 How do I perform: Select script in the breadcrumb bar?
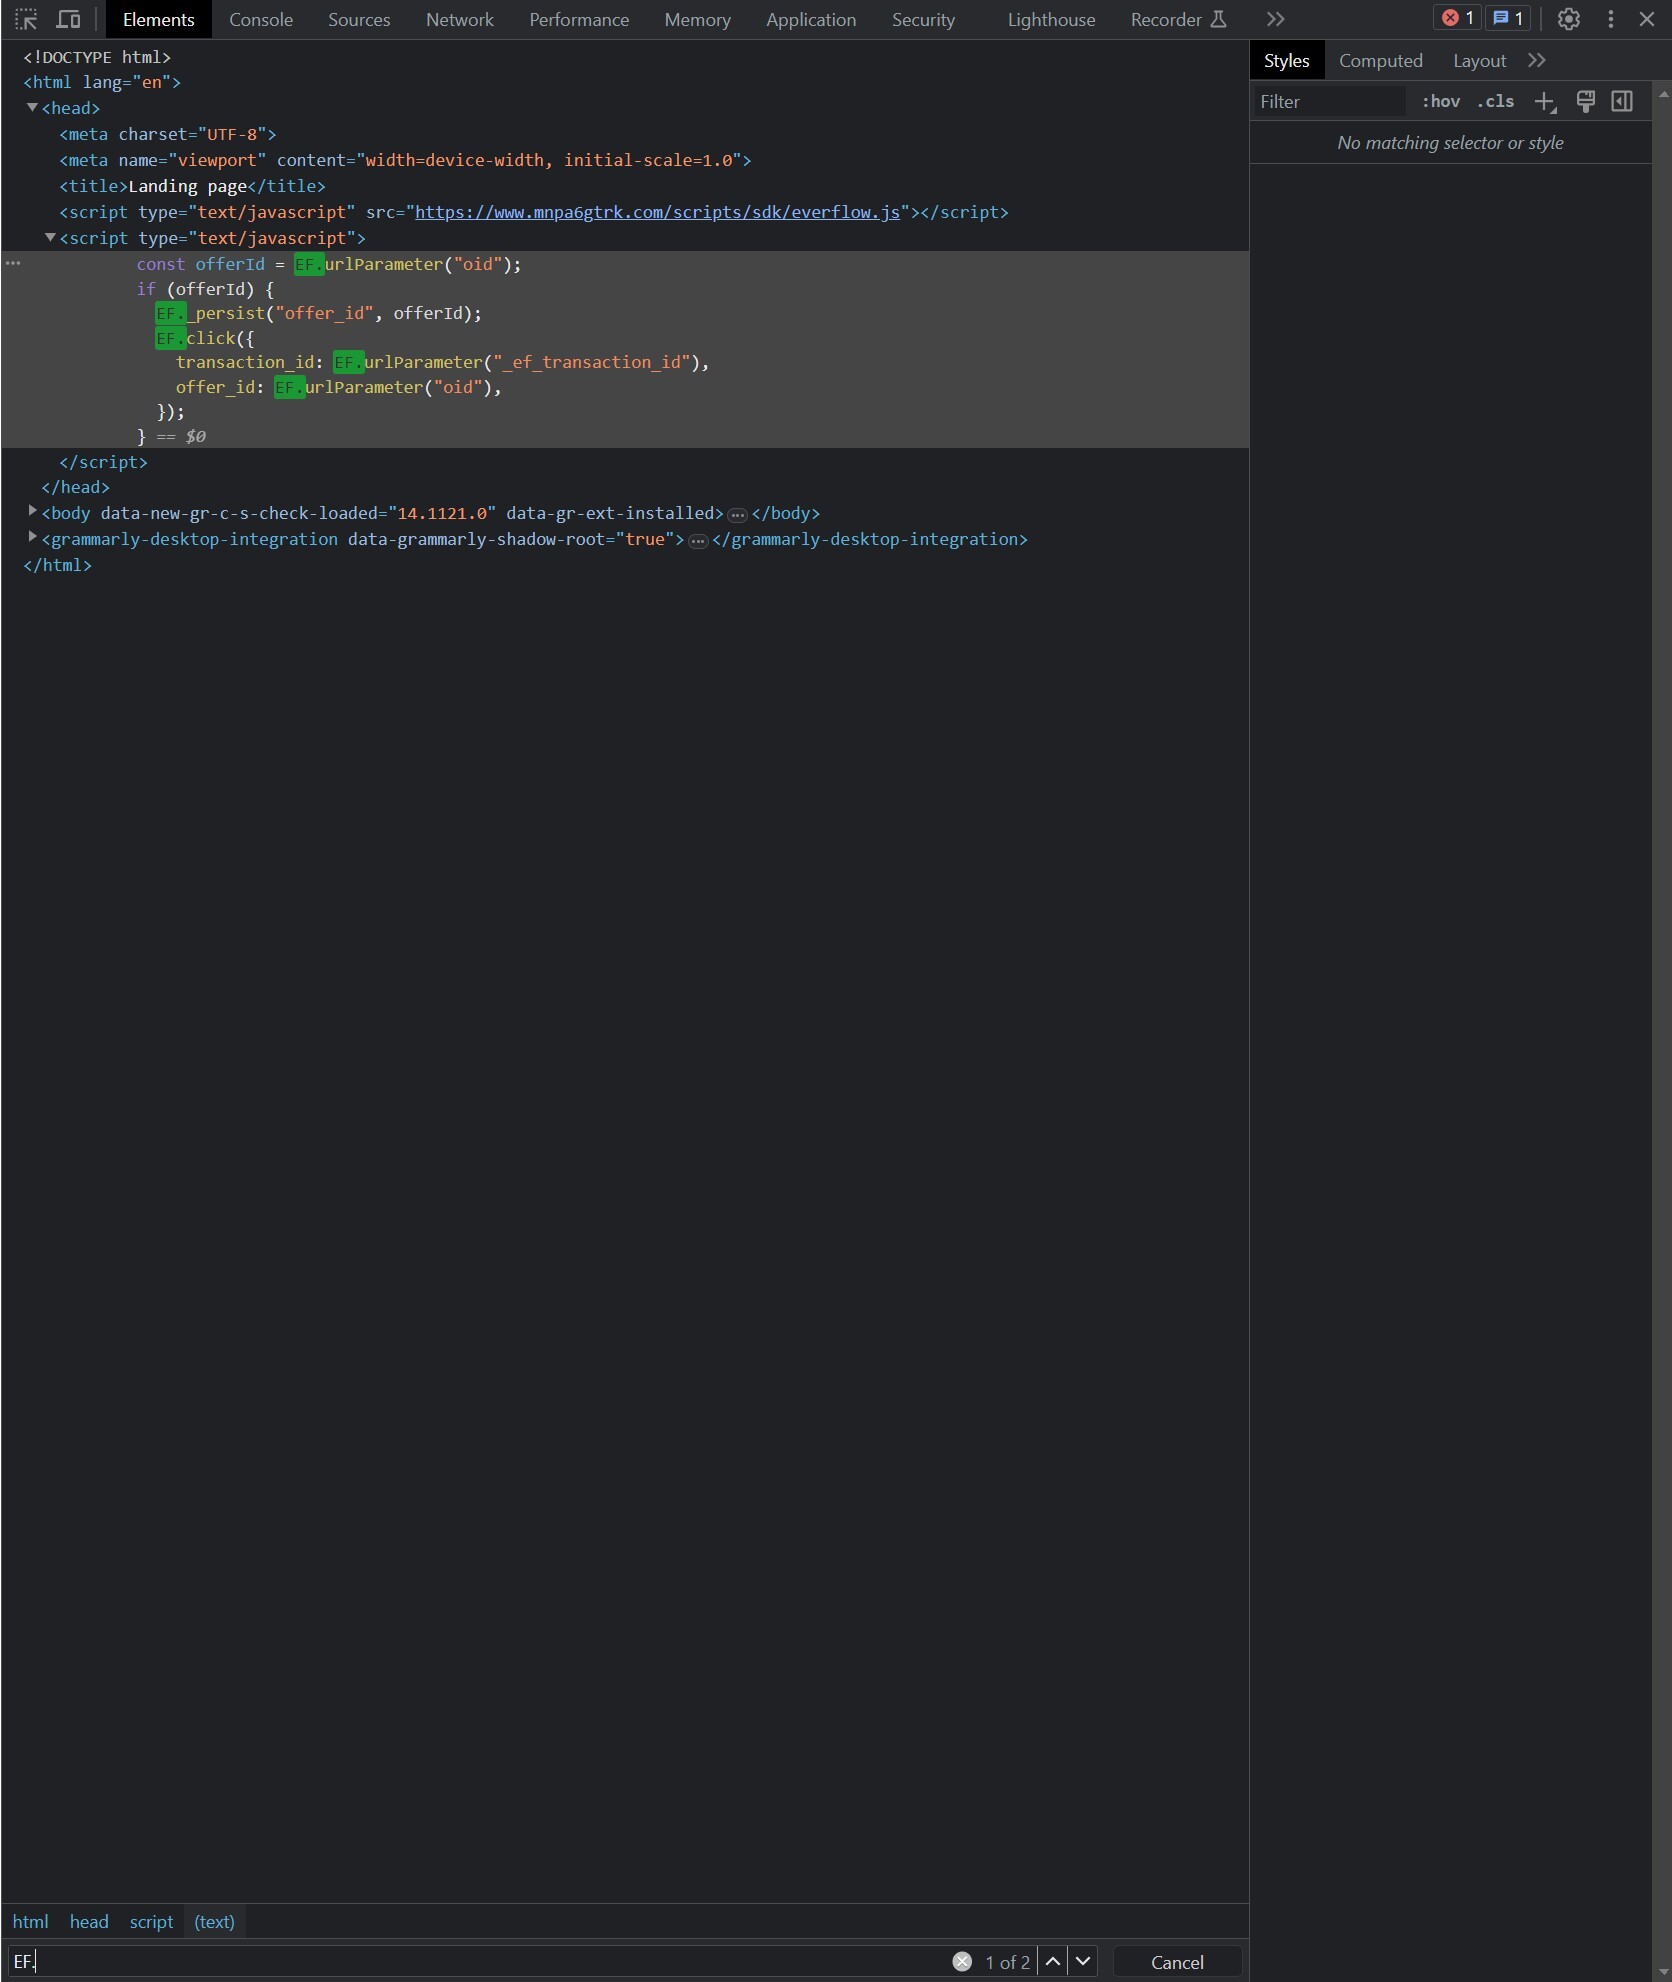click(151, 1921)
